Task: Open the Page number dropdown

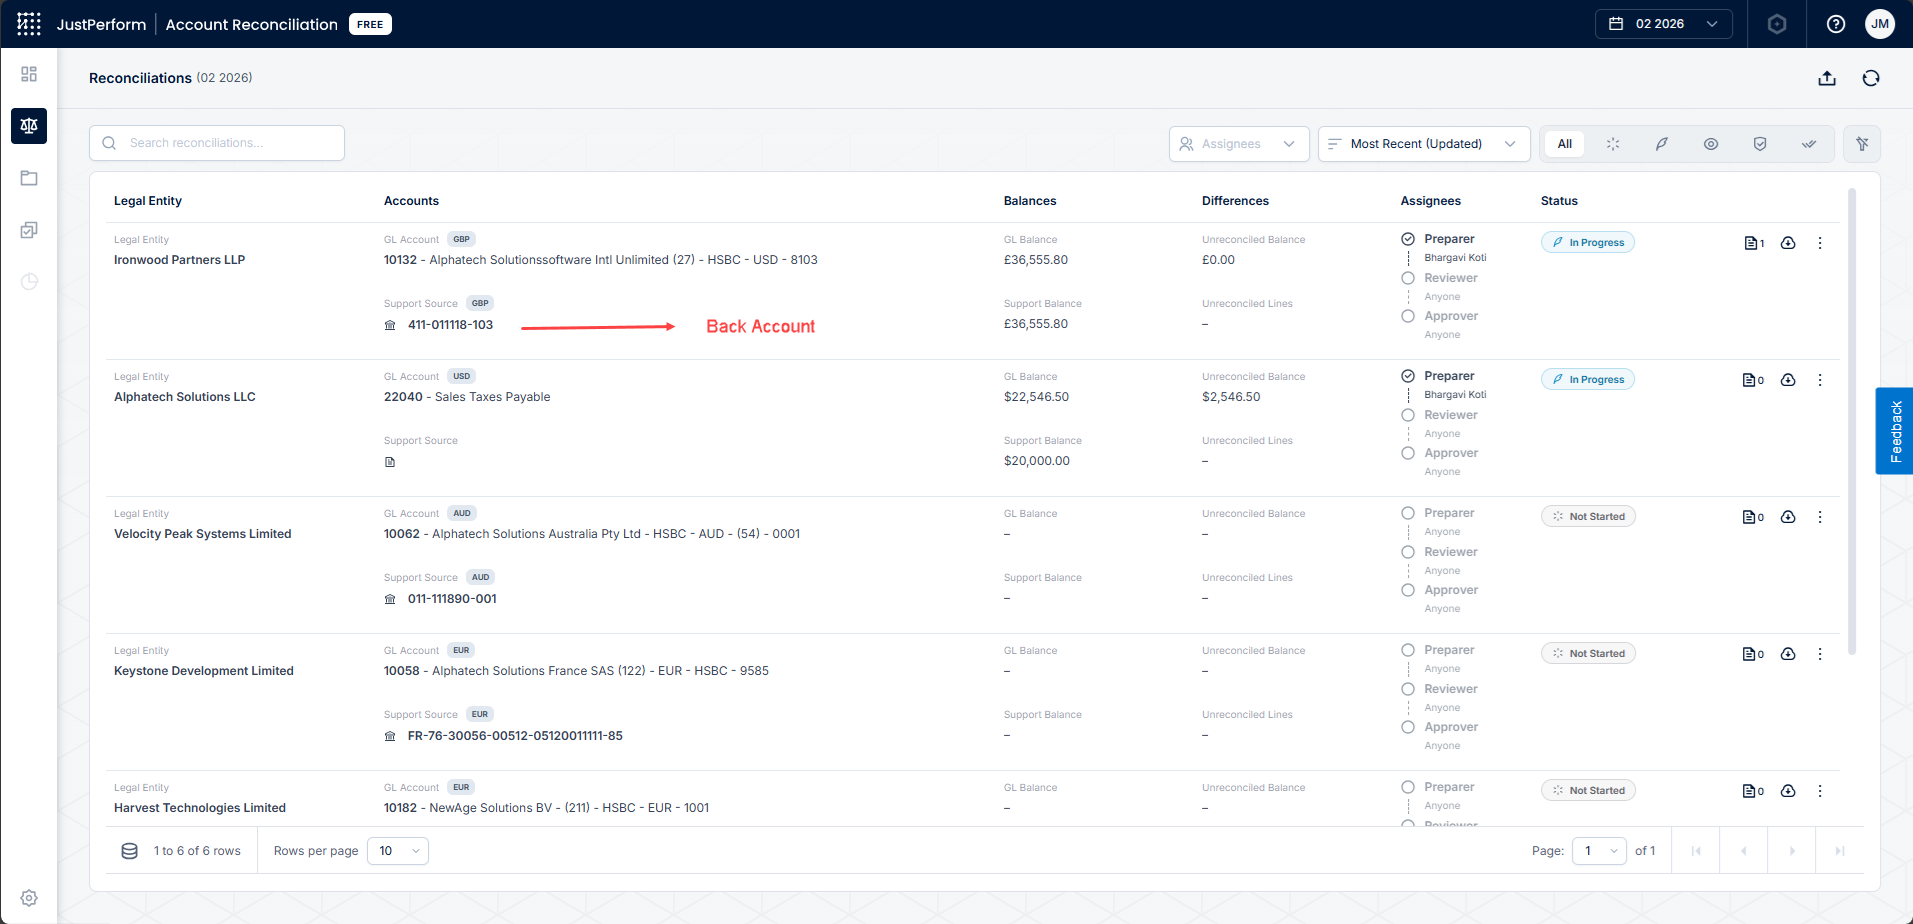Action: tap(1600, 851)
